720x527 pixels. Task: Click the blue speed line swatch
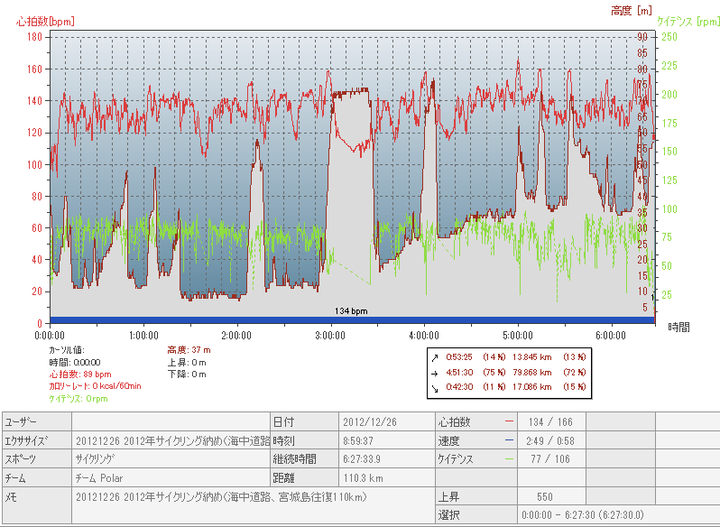tap(509, 440)
